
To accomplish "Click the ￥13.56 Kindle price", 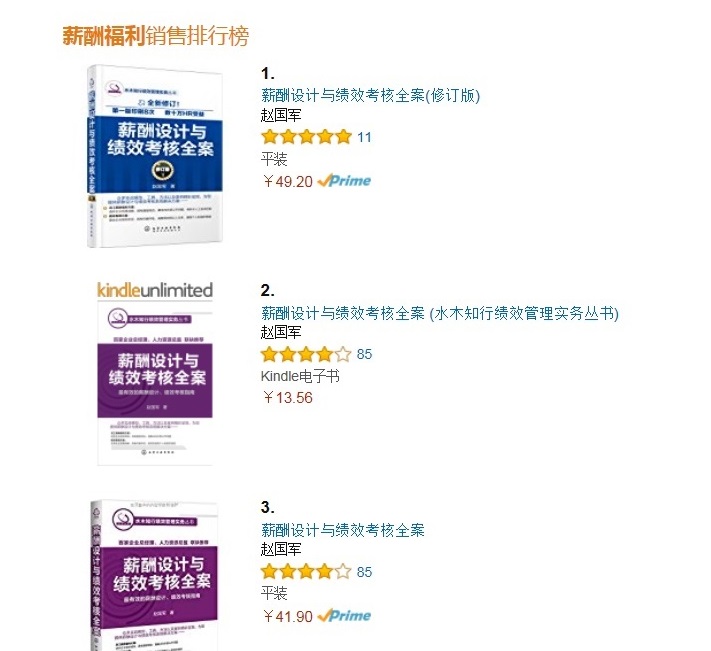I will pos(287,398).
